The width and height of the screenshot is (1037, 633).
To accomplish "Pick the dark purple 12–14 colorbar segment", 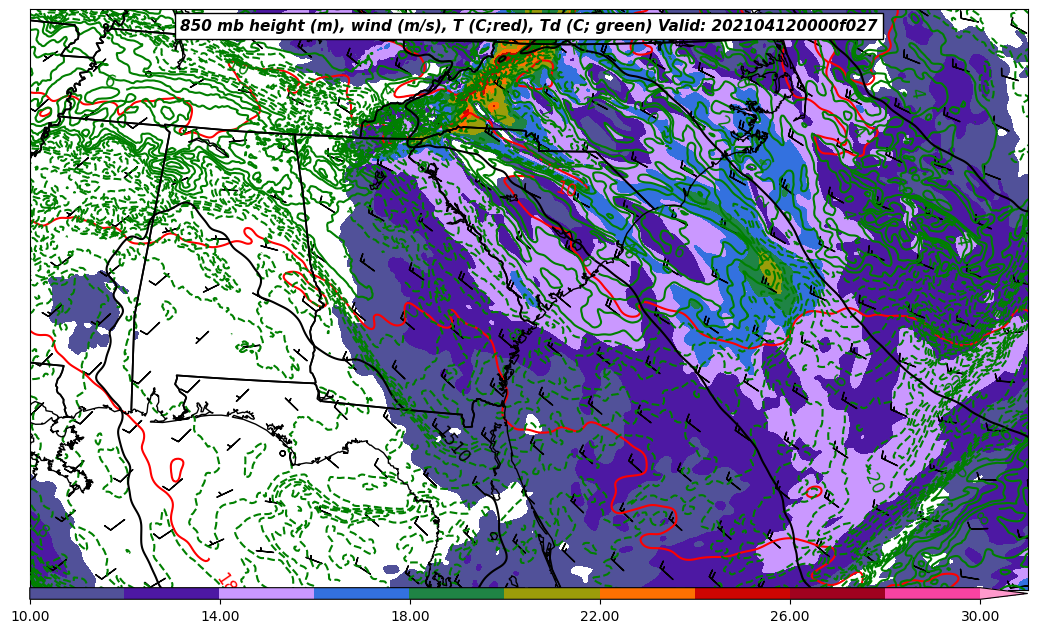I will click(172, 593).
